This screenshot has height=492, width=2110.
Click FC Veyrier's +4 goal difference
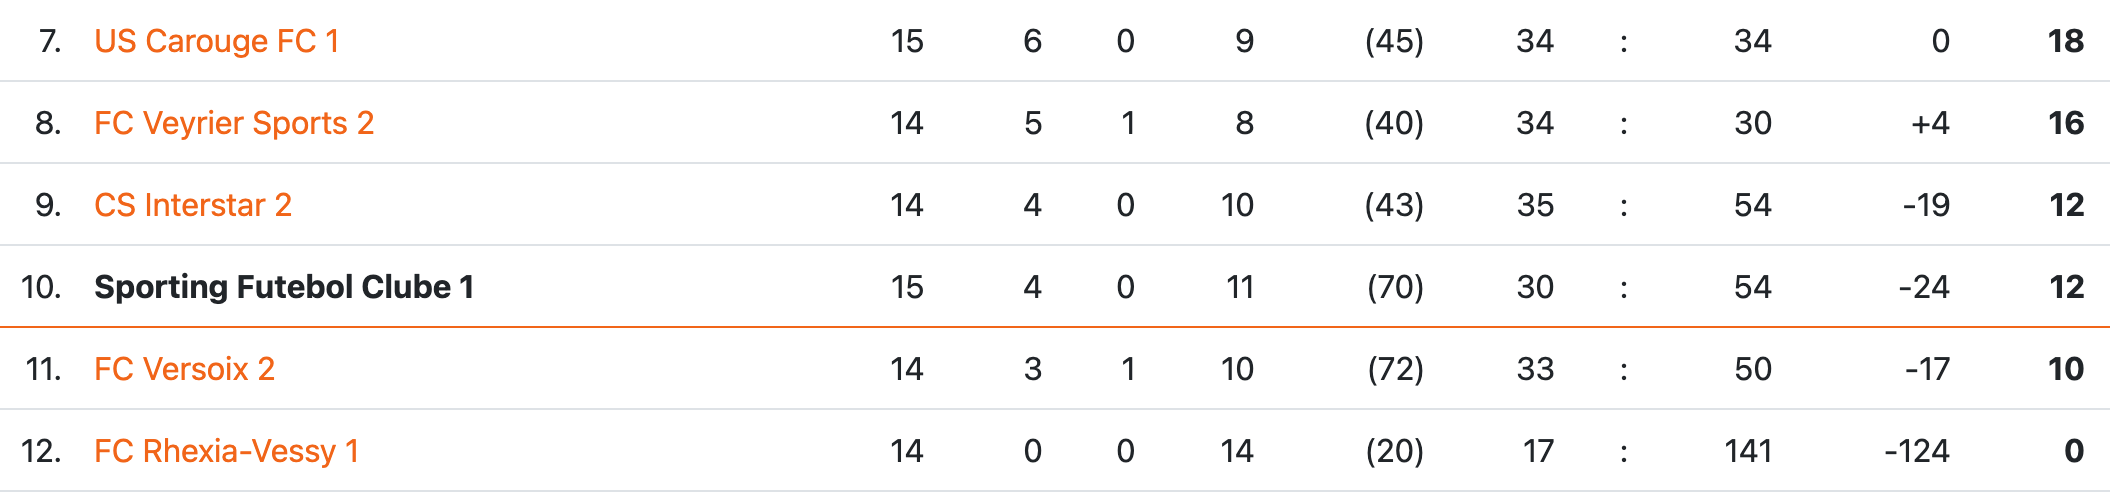(1929, 123)
